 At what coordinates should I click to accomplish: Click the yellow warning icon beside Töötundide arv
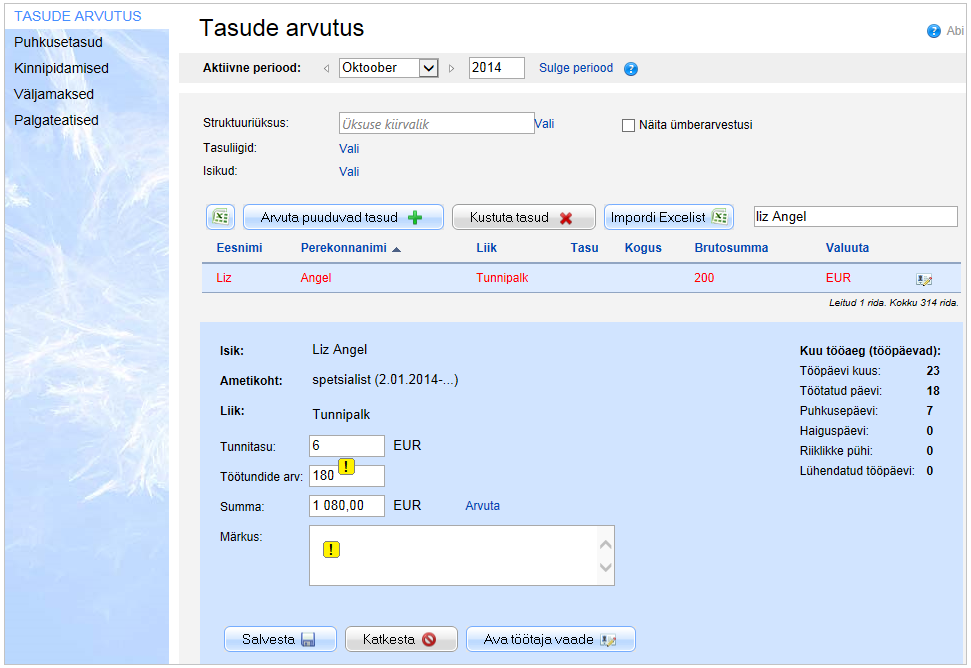coord(348,466)
